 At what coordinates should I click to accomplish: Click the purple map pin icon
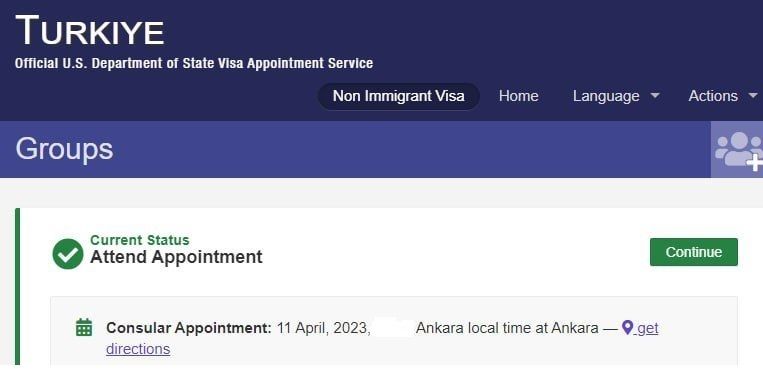pos(628,327)
